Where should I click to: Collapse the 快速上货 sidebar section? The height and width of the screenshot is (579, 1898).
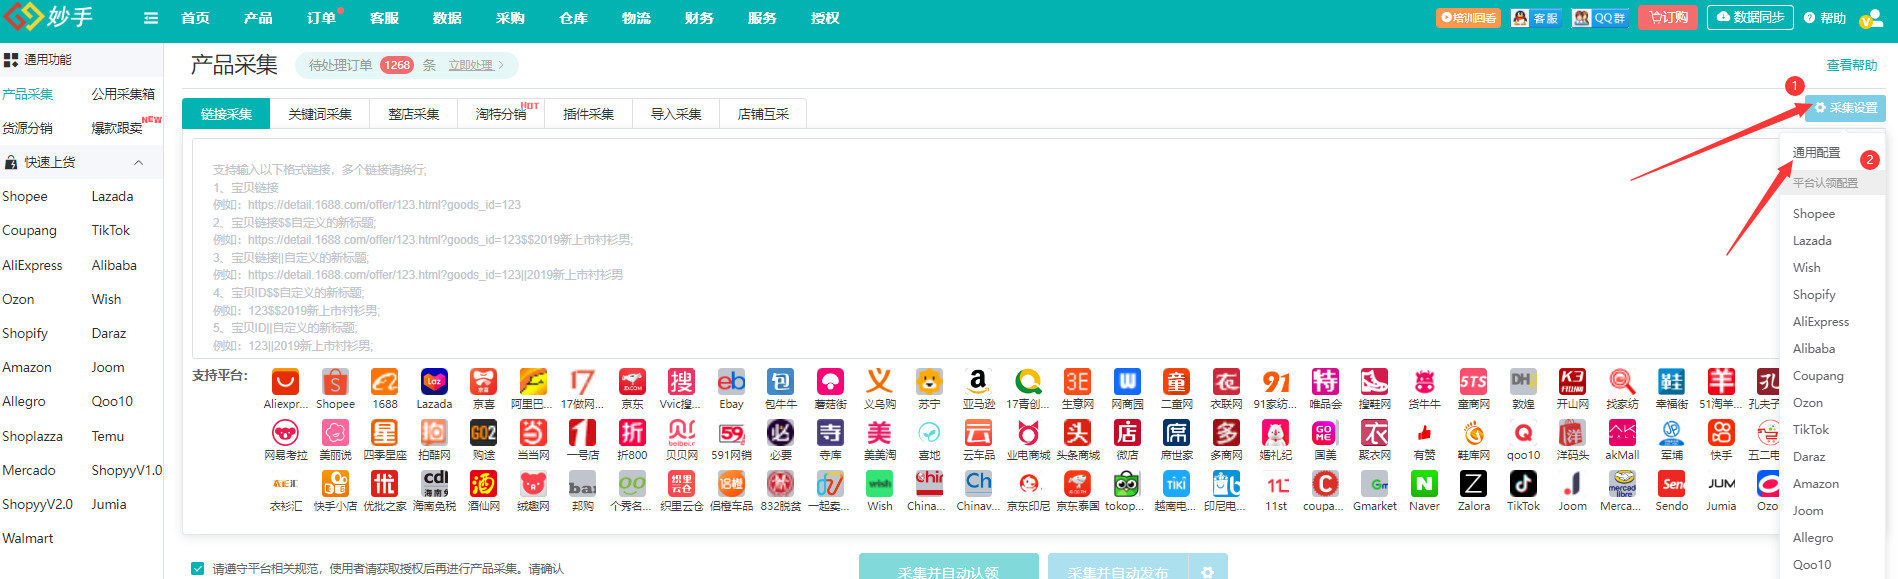point(138,162)
